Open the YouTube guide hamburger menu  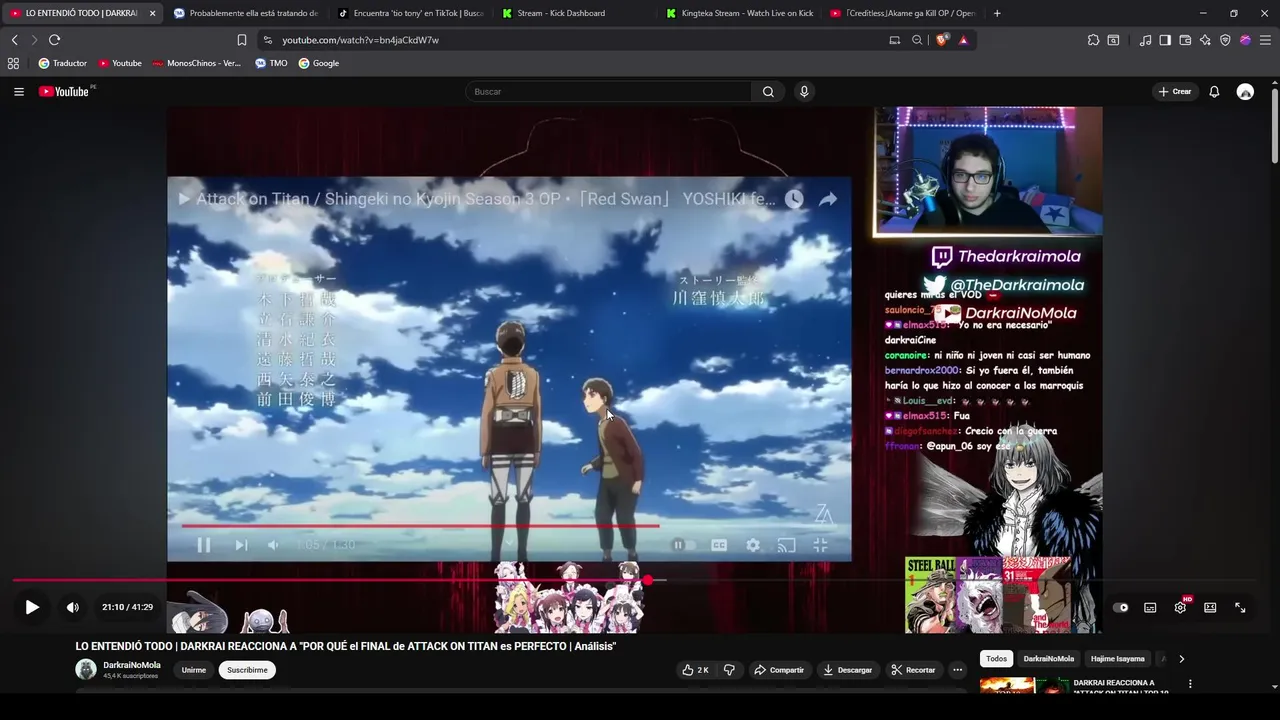18,91
